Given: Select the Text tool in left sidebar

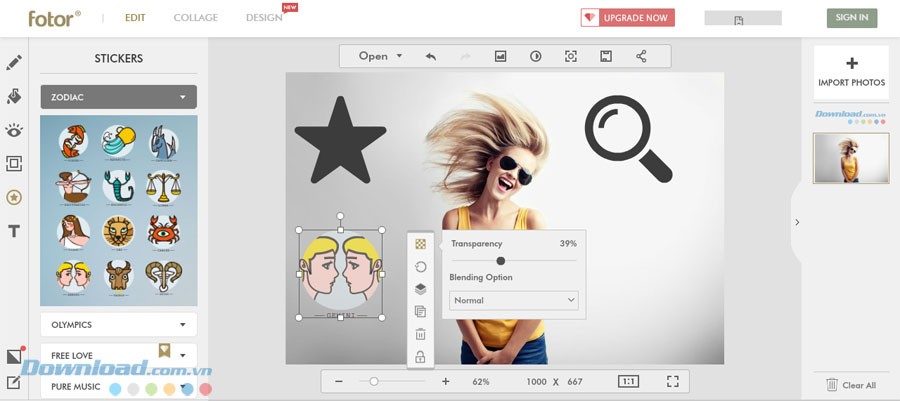Looking at the screenshot, I should (x=14, y=231).
